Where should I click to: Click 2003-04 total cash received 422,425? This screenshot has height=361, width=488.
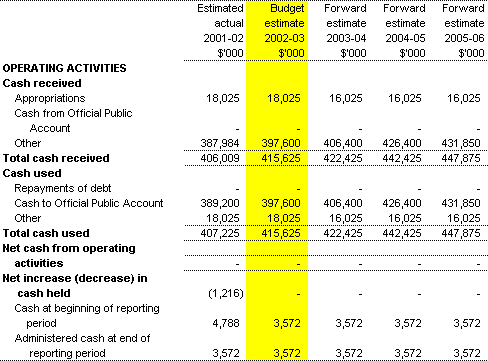[343, 158]
